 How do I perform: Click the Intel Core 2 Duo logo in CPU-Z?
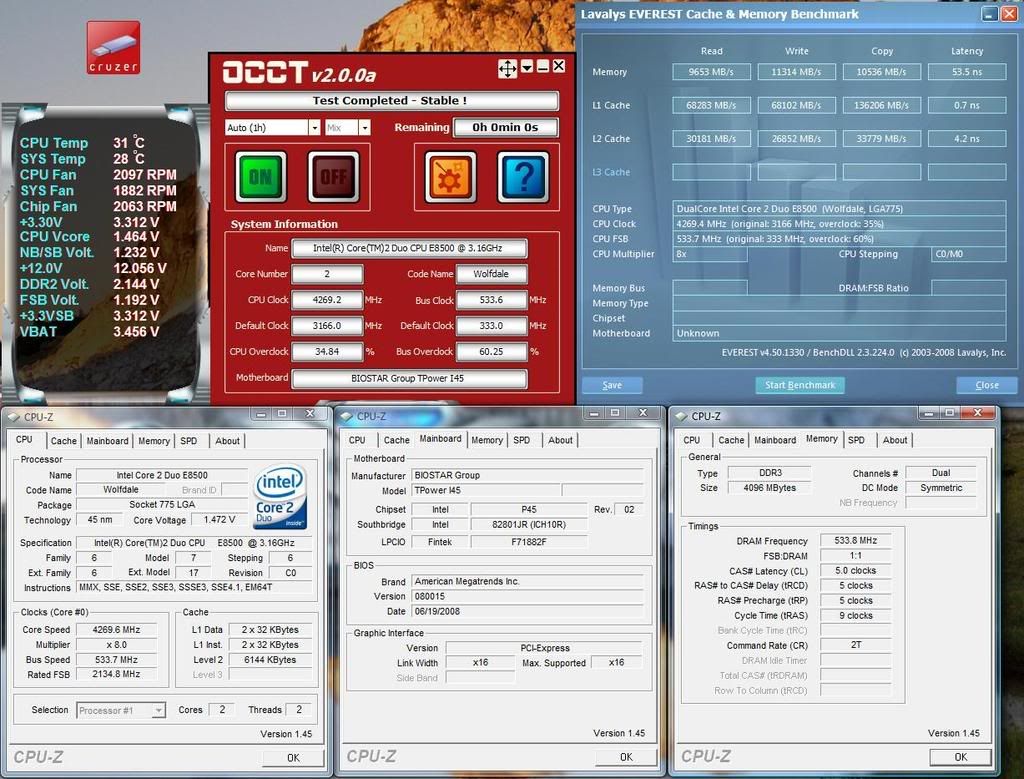[x=280, y=497]
